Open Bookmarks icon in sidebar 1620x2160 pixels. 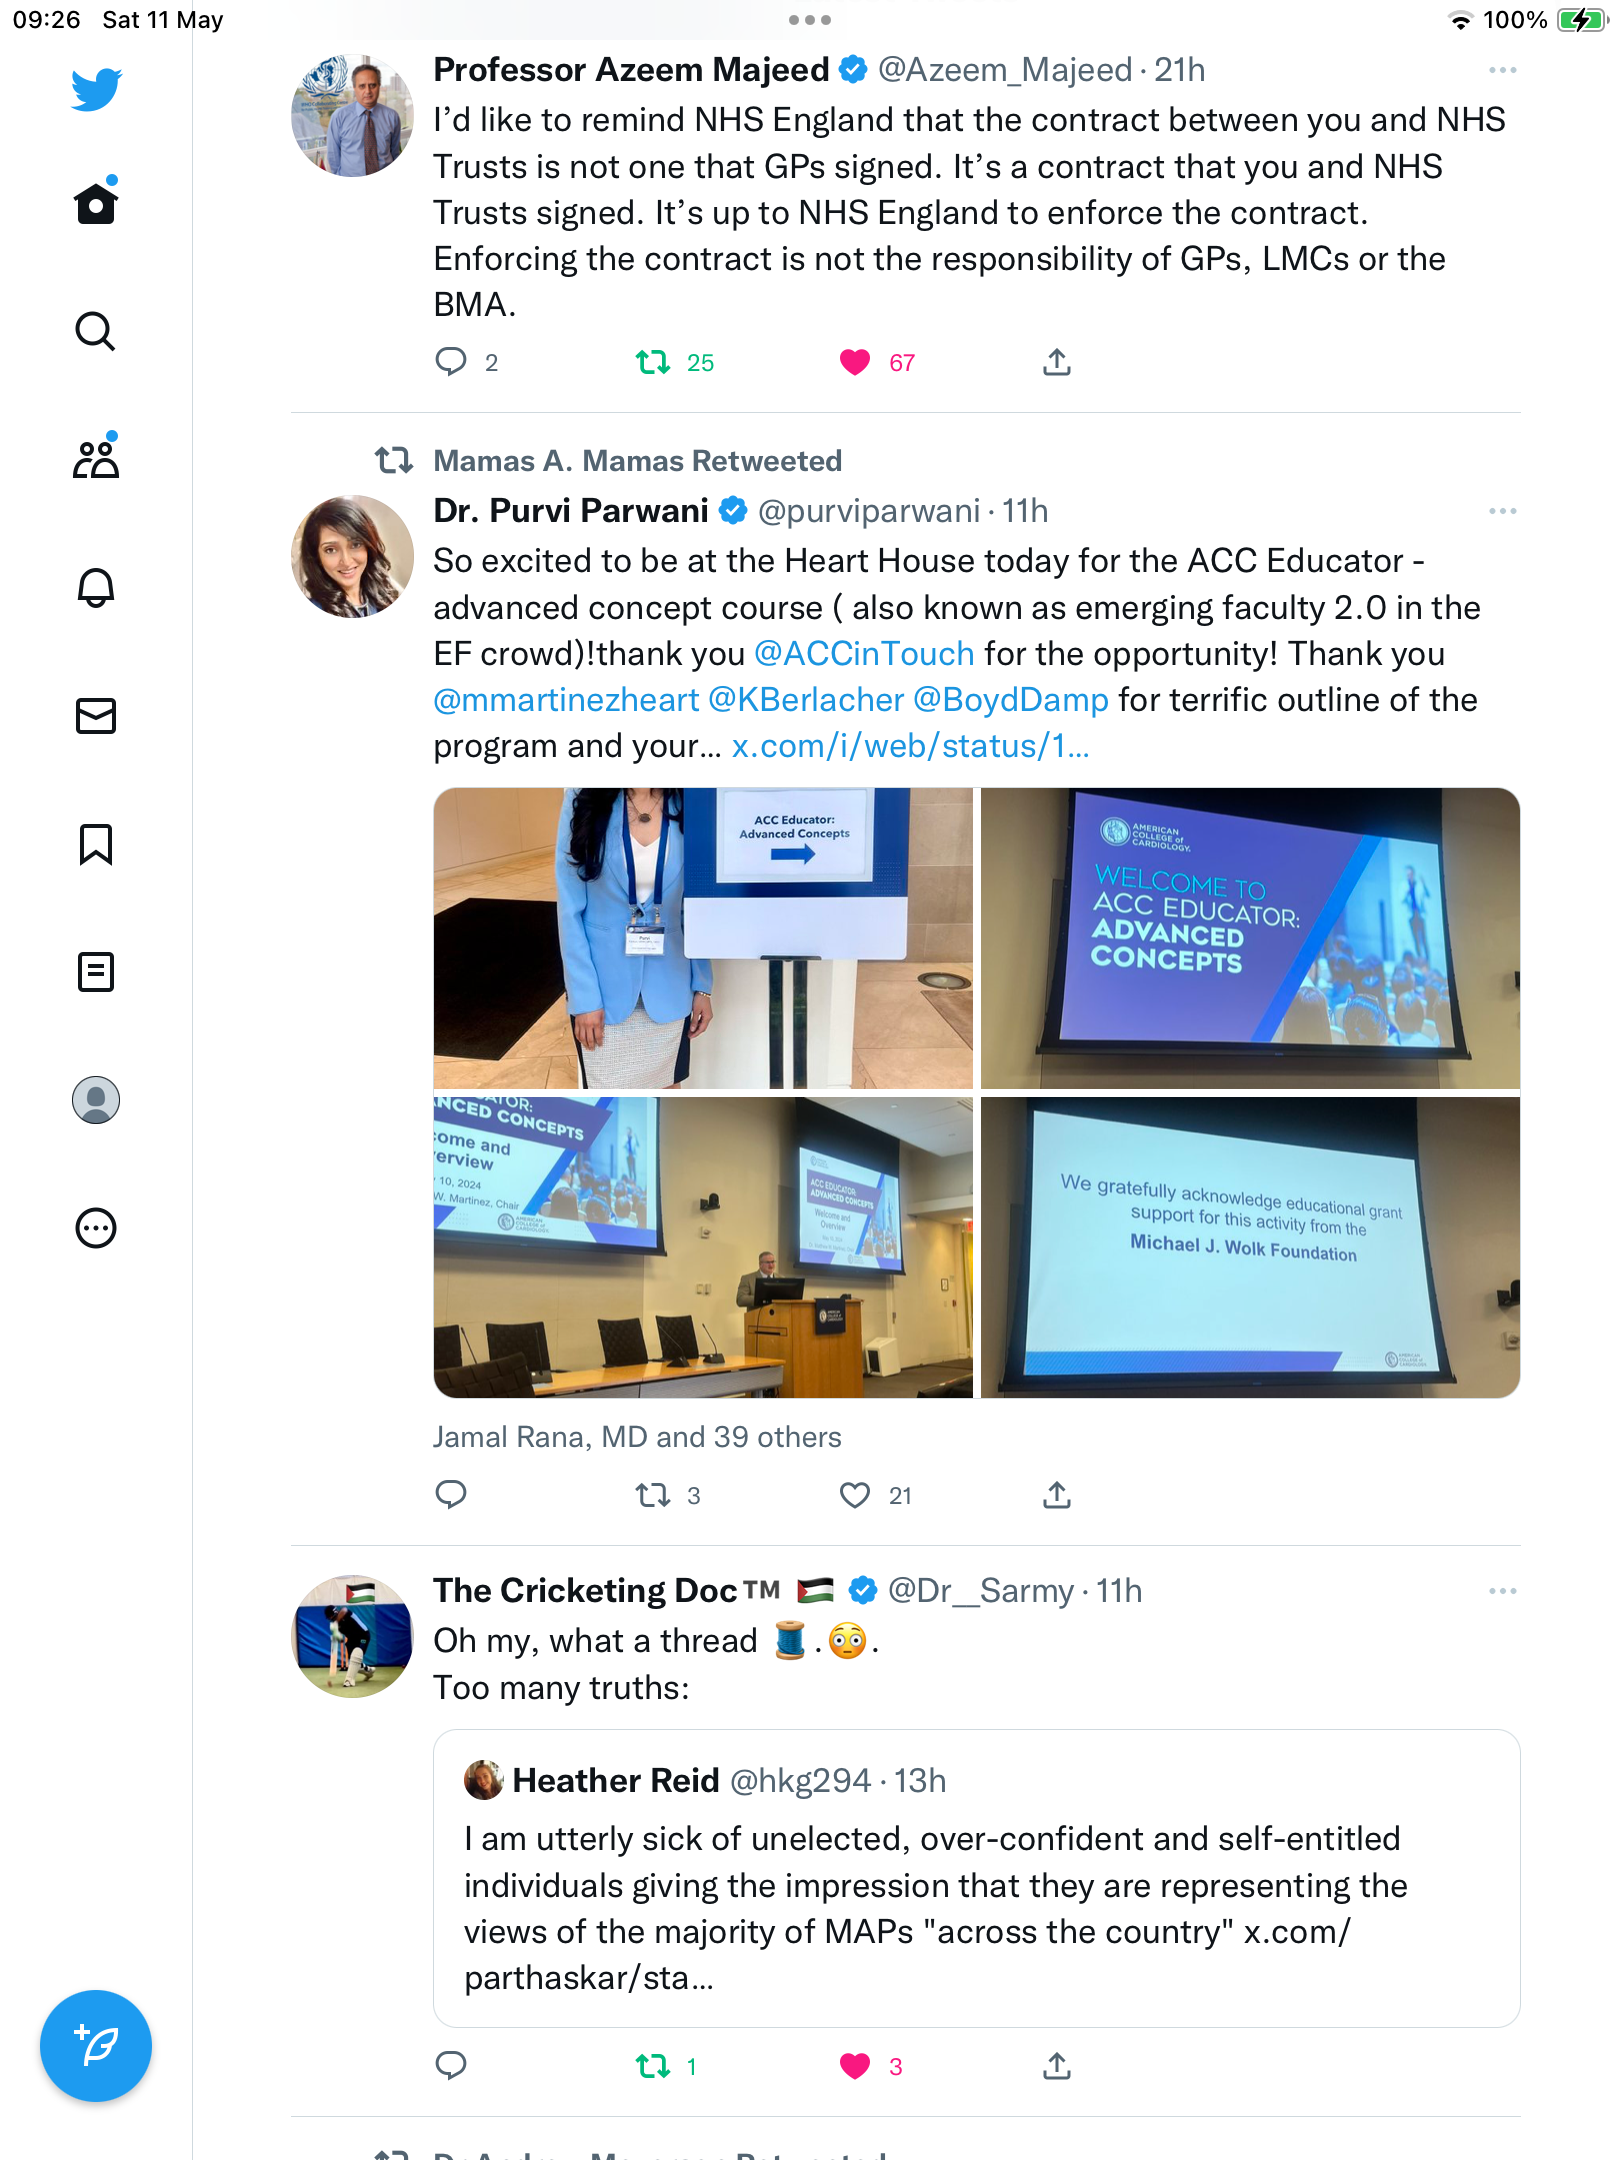click(96, 844)
